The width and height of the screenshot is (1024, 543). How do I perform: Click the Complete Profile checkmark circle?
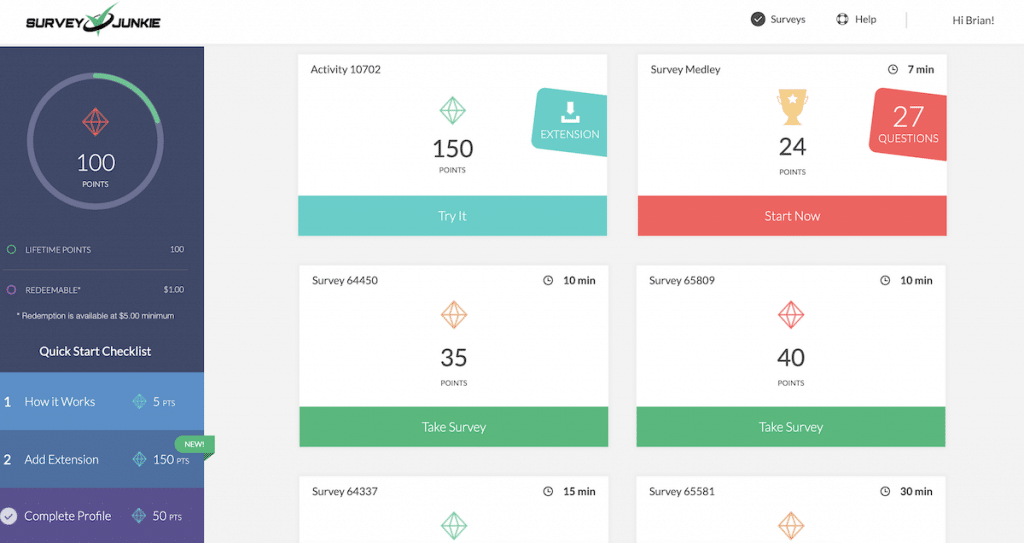pos(8,516)
